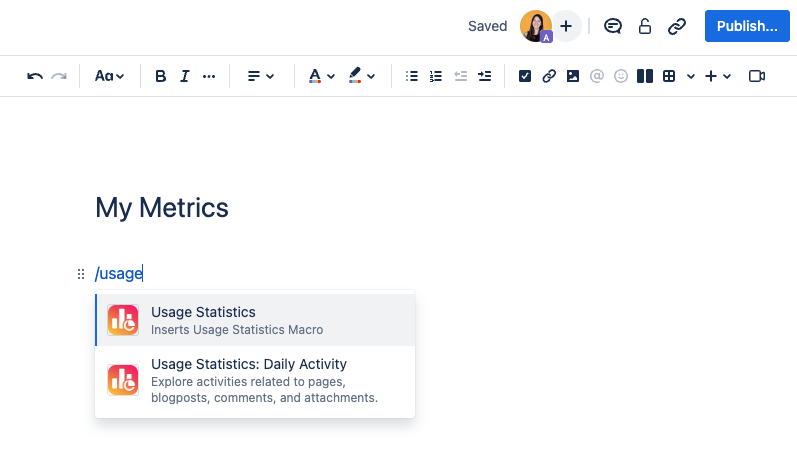Open more formatting options (three dots)
The height and width of the screenshot is (466, 797).
coord(209,76)
